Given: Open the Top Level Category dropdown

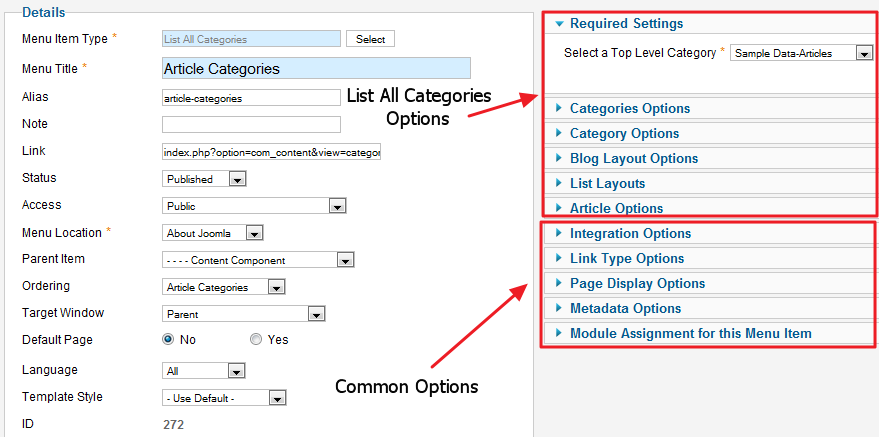Looking at the screenshot, I should point(802,53).
